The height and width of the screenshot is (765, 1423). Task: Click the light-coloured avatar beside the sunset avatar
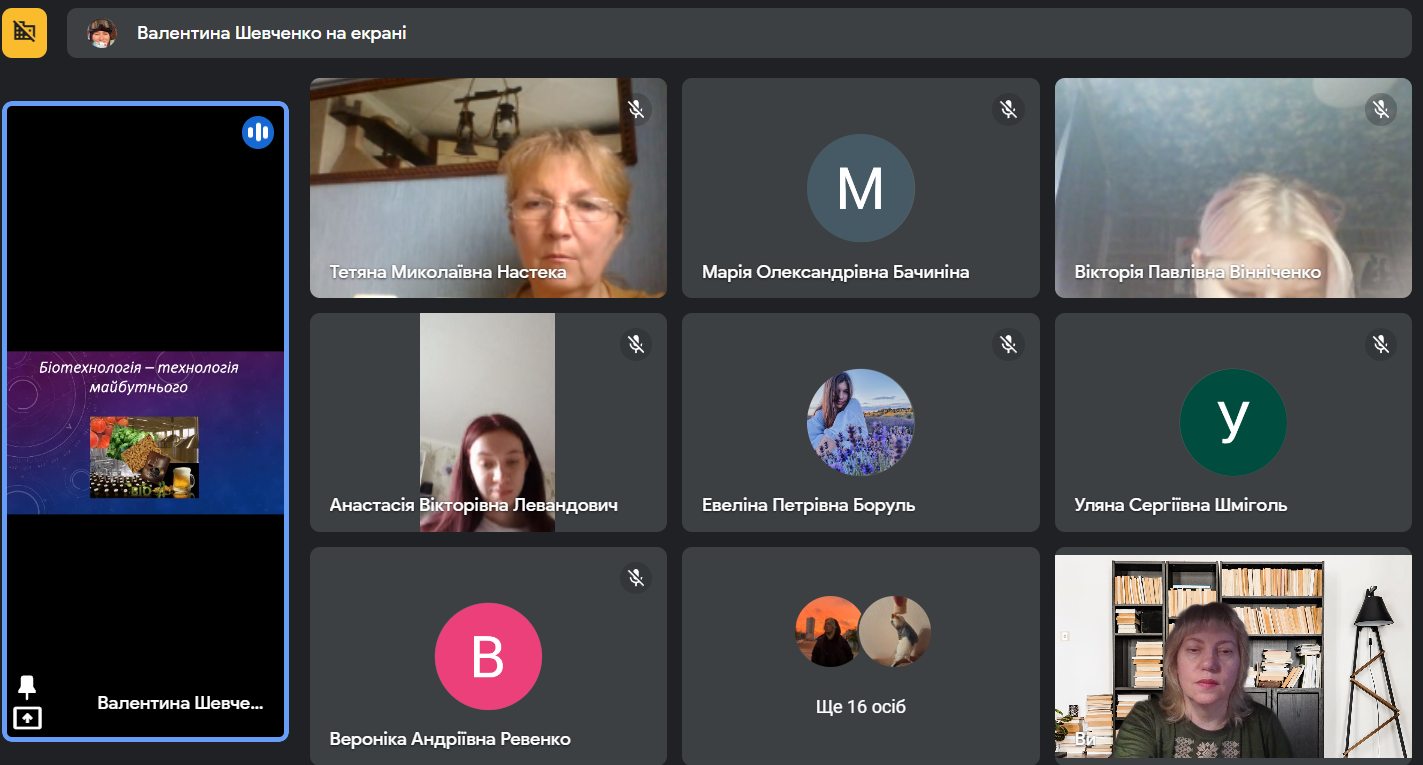click(896, 631)
